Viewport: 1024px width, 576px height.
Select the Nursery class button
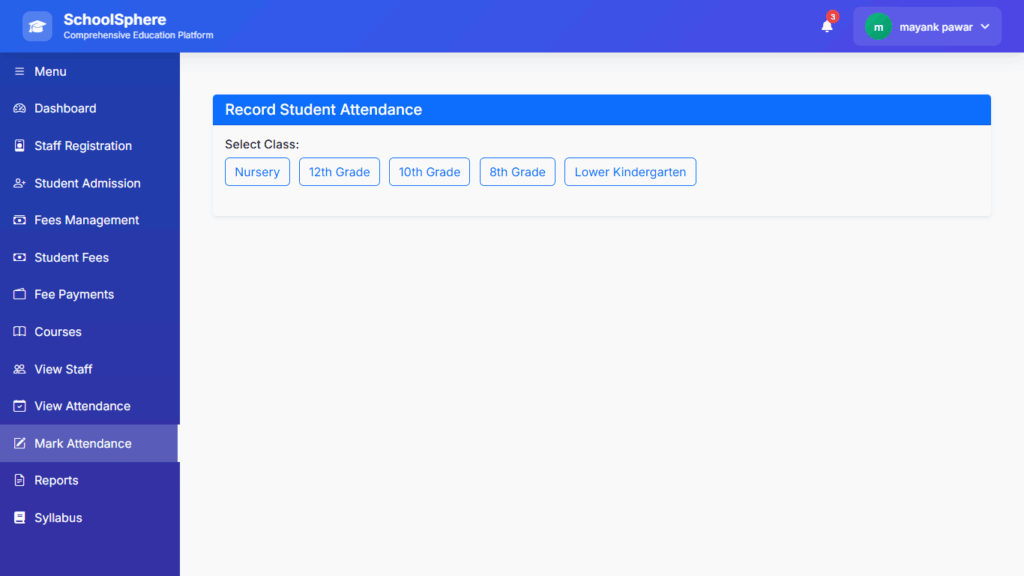(257, 172)
